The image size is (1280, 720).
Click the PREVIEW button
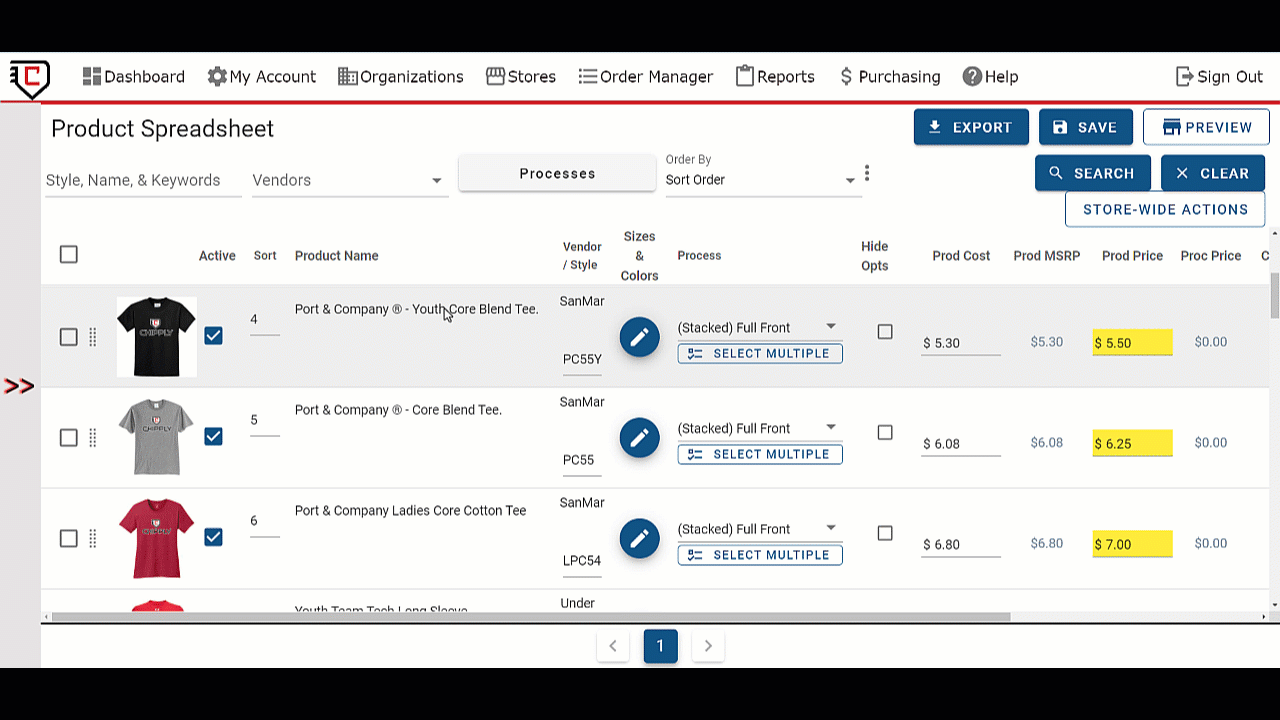tap(1206, 127)
